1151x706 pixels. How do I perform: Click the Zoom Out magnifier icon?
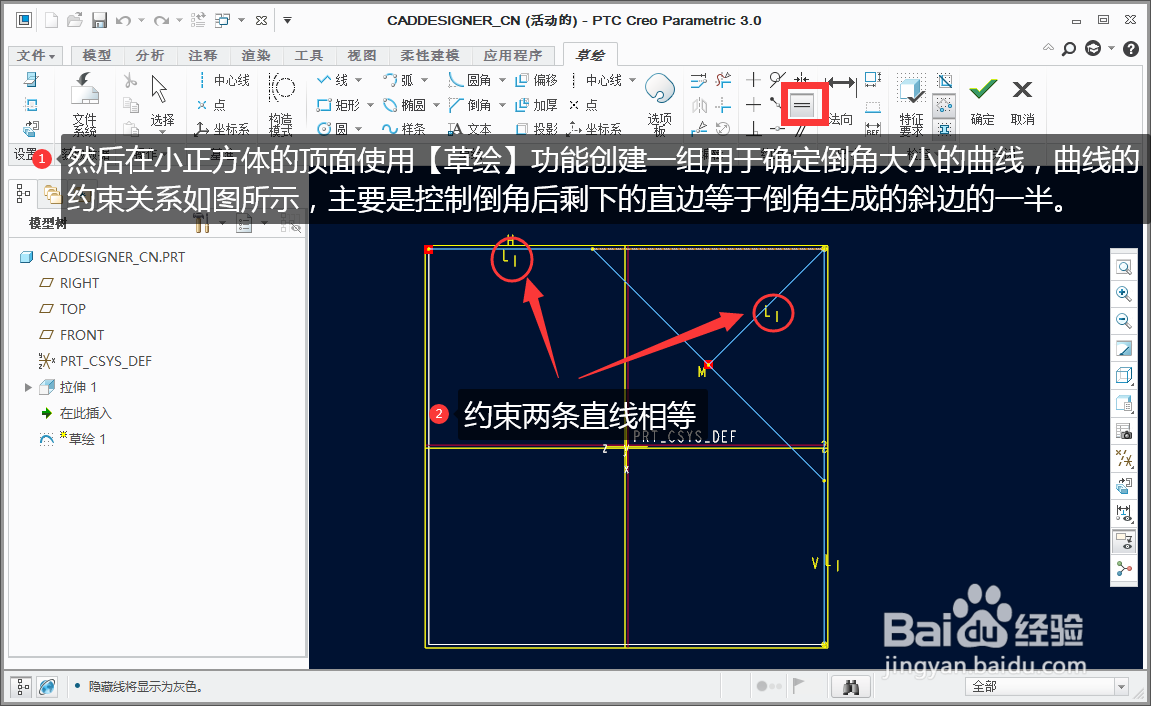[1124, 321]
